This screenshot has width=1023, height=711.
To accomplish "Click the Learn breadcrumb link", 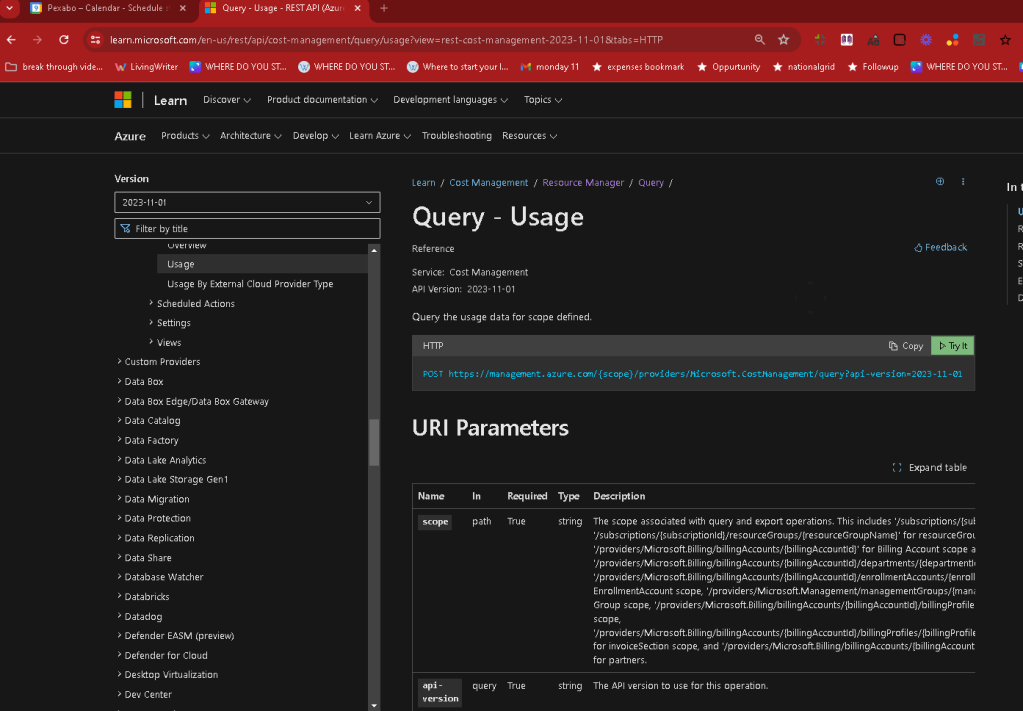I will 423,183.
